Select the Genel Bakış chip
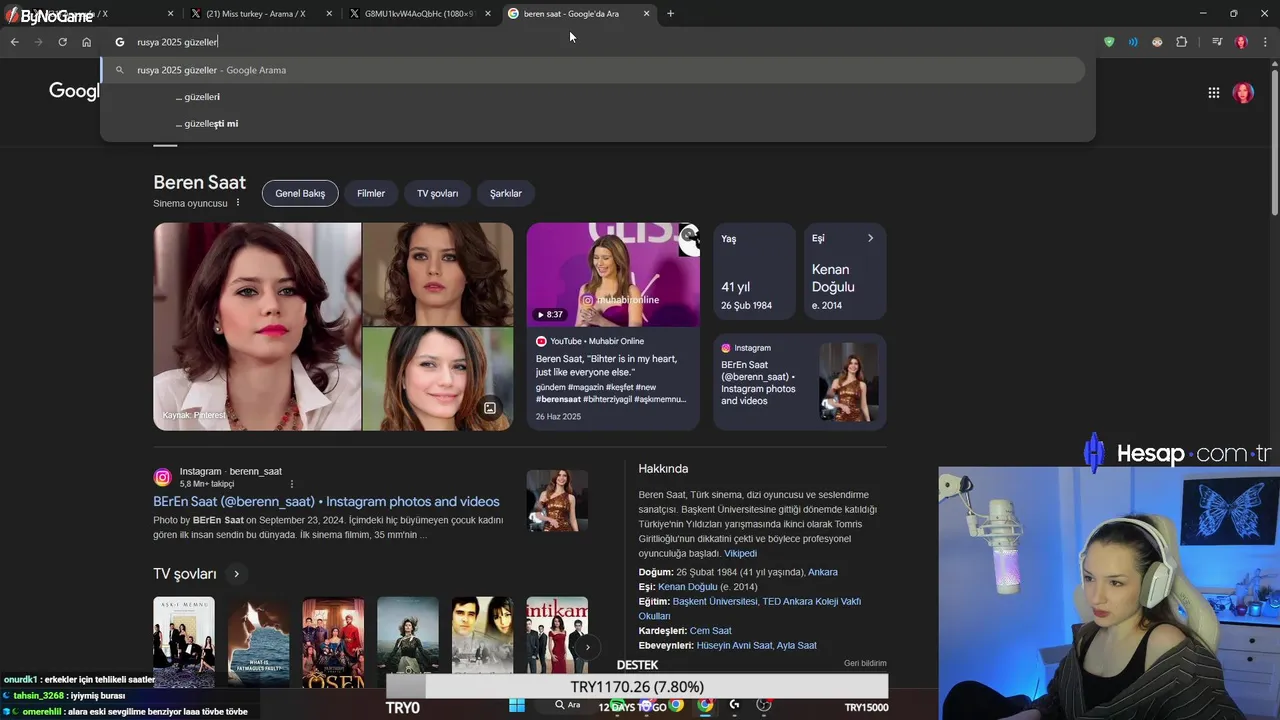The image size is (1280, 720). pos(300,193)
